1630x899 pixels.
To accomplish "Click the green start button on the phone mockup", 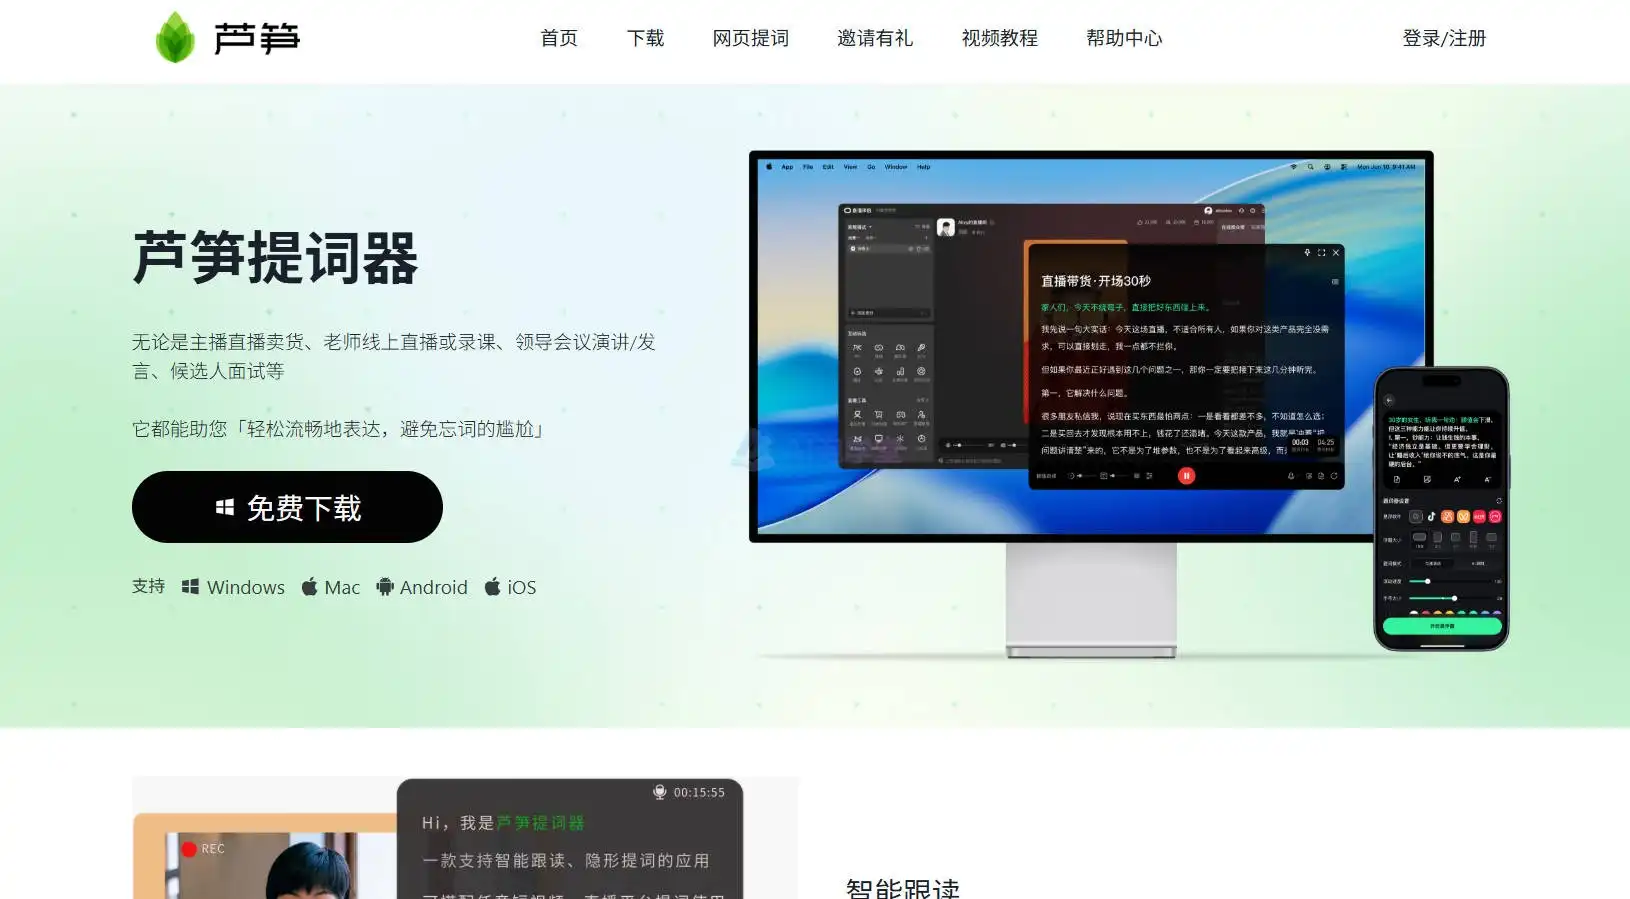I will point(1442,626).
